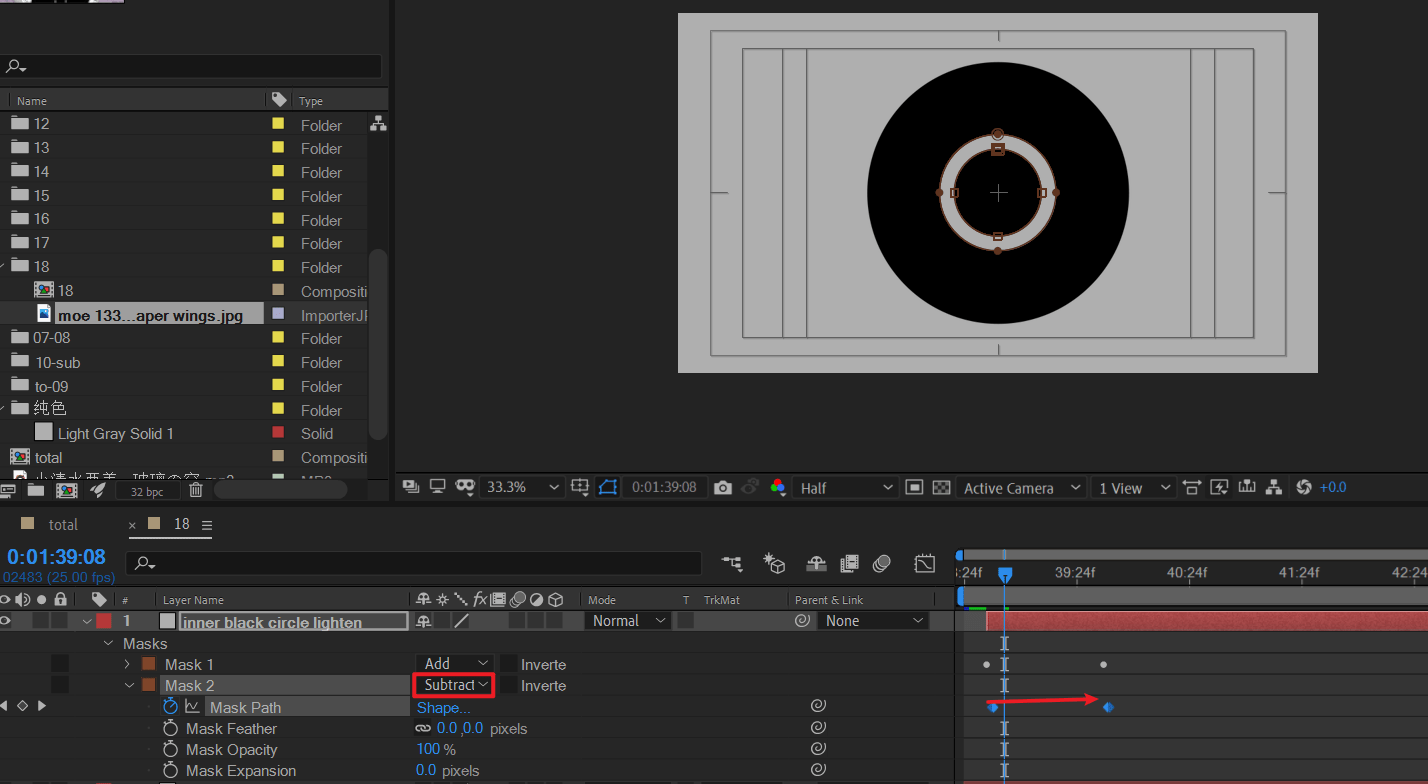Hide layer 1 with eye toggle
The height and width of the screenshot is (784, 1428).
tap(7, 621)
